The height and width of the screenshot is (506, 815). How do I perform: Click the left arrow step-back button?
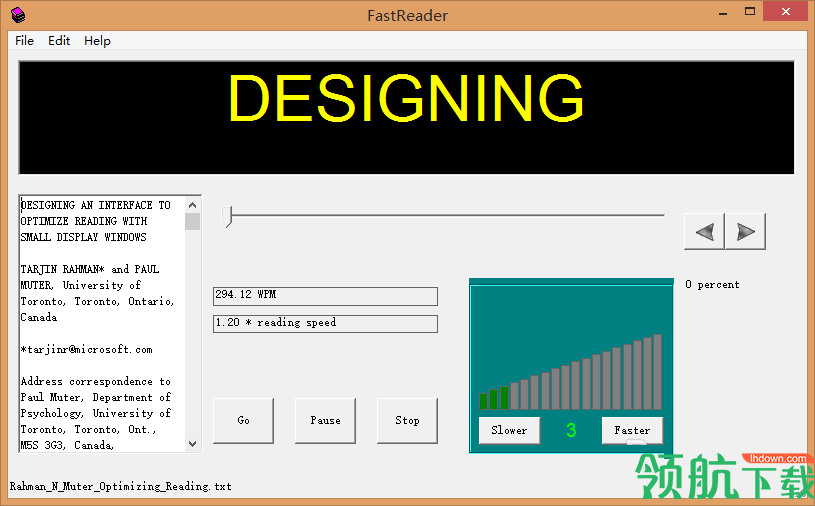(x=704, y=231)
